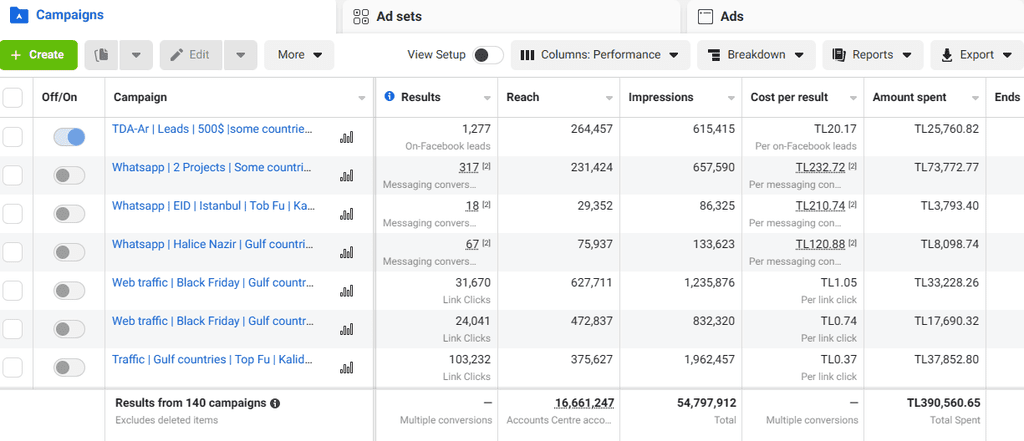The width and height of the screenshot is (1024, 441).
Task: Open Reach column header dropdown arrow
Action: tap(609, 98)
